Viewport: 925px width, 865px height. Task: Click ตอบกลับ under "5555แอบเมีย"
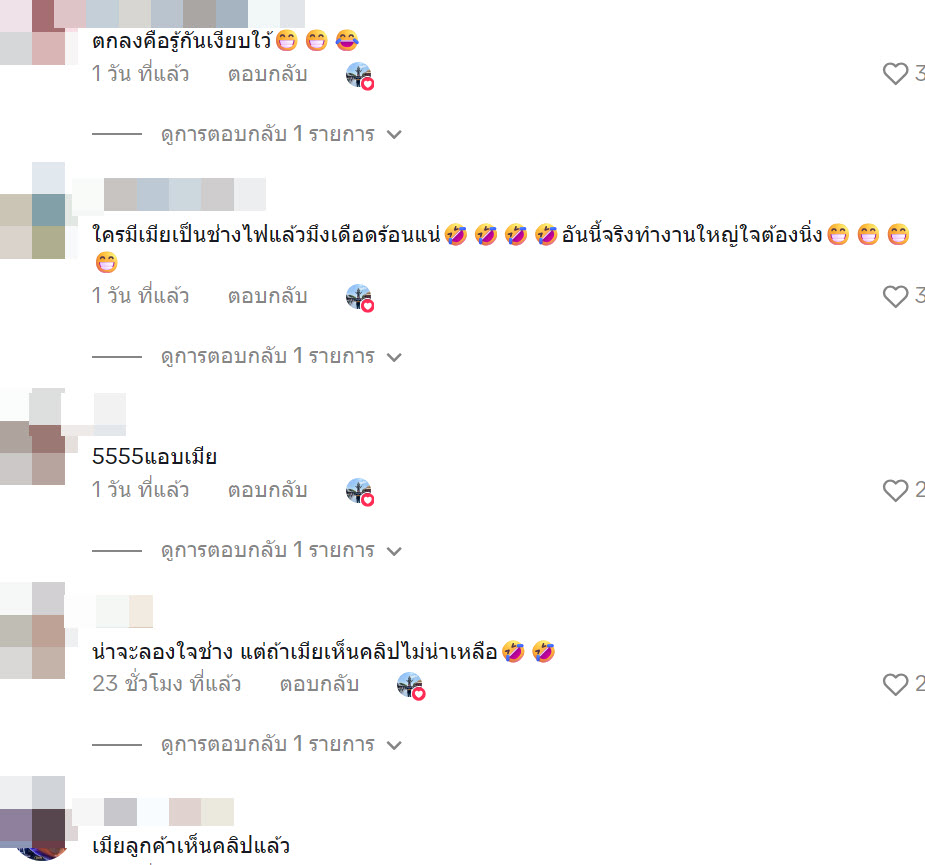(267, 490)
